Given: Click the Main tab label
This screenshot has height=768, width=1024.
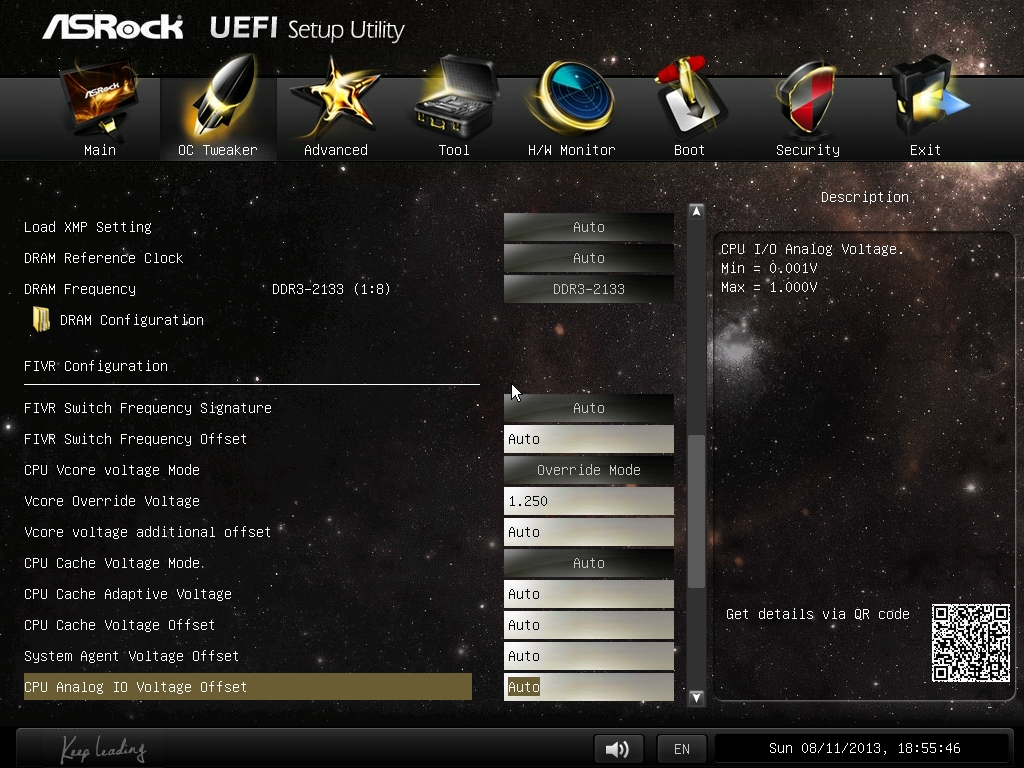Looking at the screenshot, I should pos(100,150).
